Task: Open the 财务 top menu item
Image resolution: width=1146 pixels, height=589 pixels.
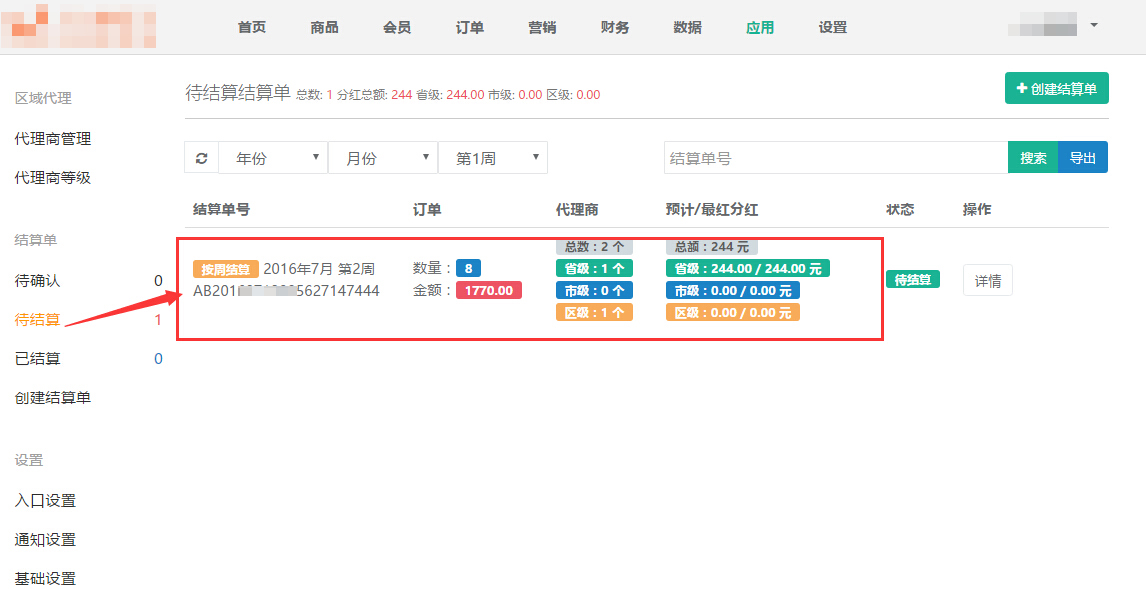Action: click(615, 27)
